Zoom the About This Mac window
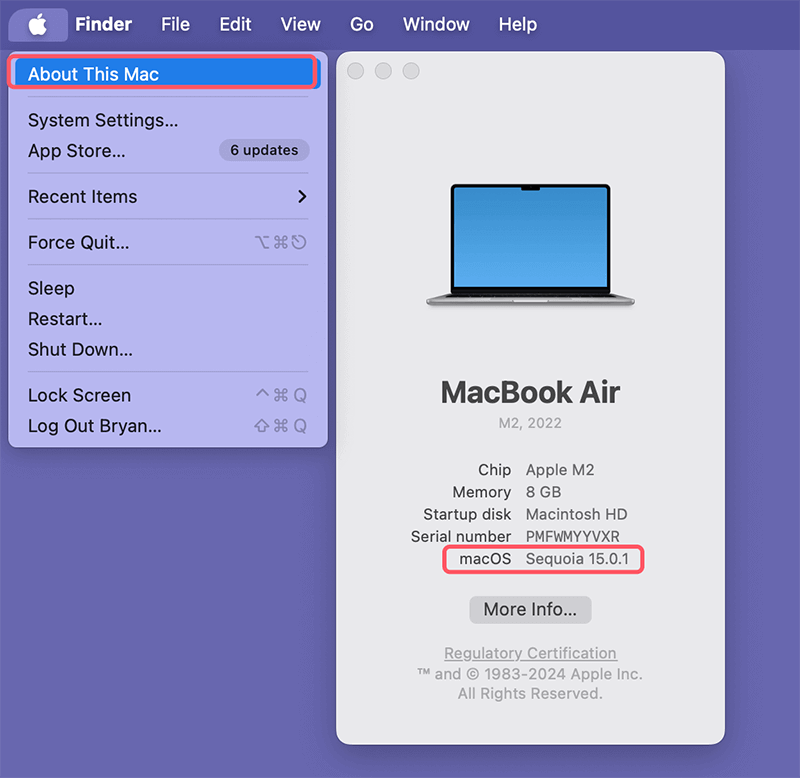This screenshot has width=800, height=778. (411, 71)
